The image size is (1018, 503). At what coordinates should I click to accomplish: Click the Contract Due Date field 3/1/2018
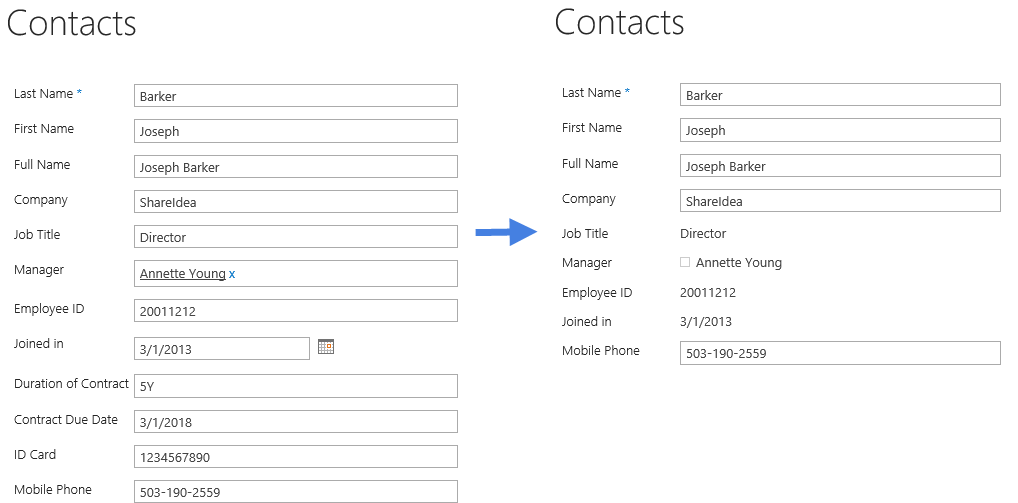click(295, 421)
